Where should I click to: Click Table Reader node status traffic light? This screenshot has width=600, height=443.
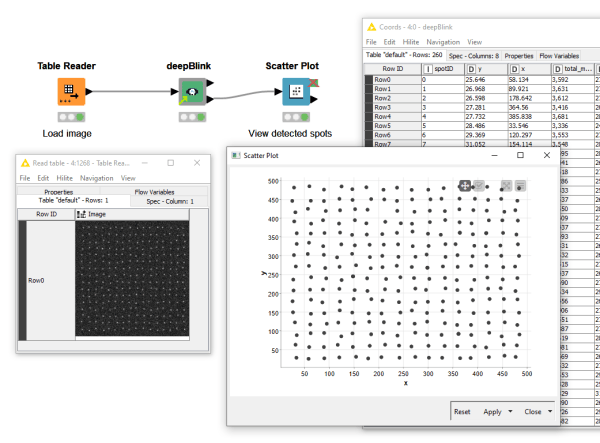click(72, 117)
